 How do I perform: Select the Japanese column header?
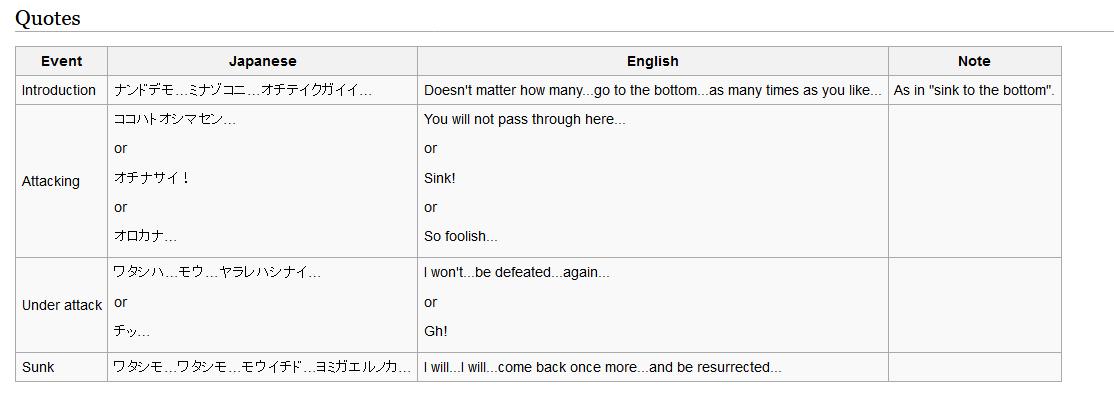click(x=262, y=61)
